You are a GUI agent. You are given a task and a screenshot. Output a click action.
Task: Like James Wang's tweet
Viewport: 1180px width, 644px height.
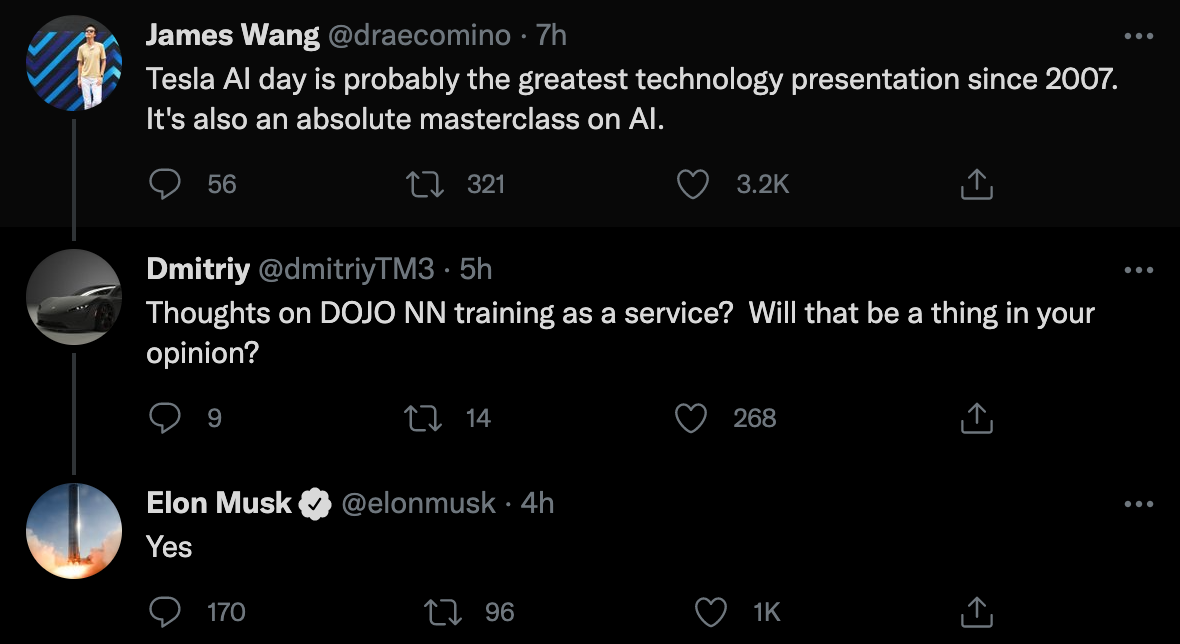(692, 184)
